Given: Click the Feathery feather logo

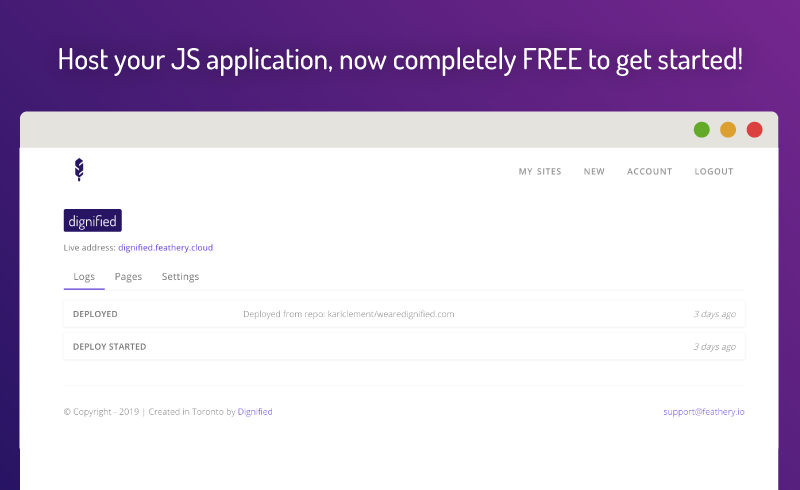Looking at the screenshot, I should pyautogui.click(x=79, y=169).
